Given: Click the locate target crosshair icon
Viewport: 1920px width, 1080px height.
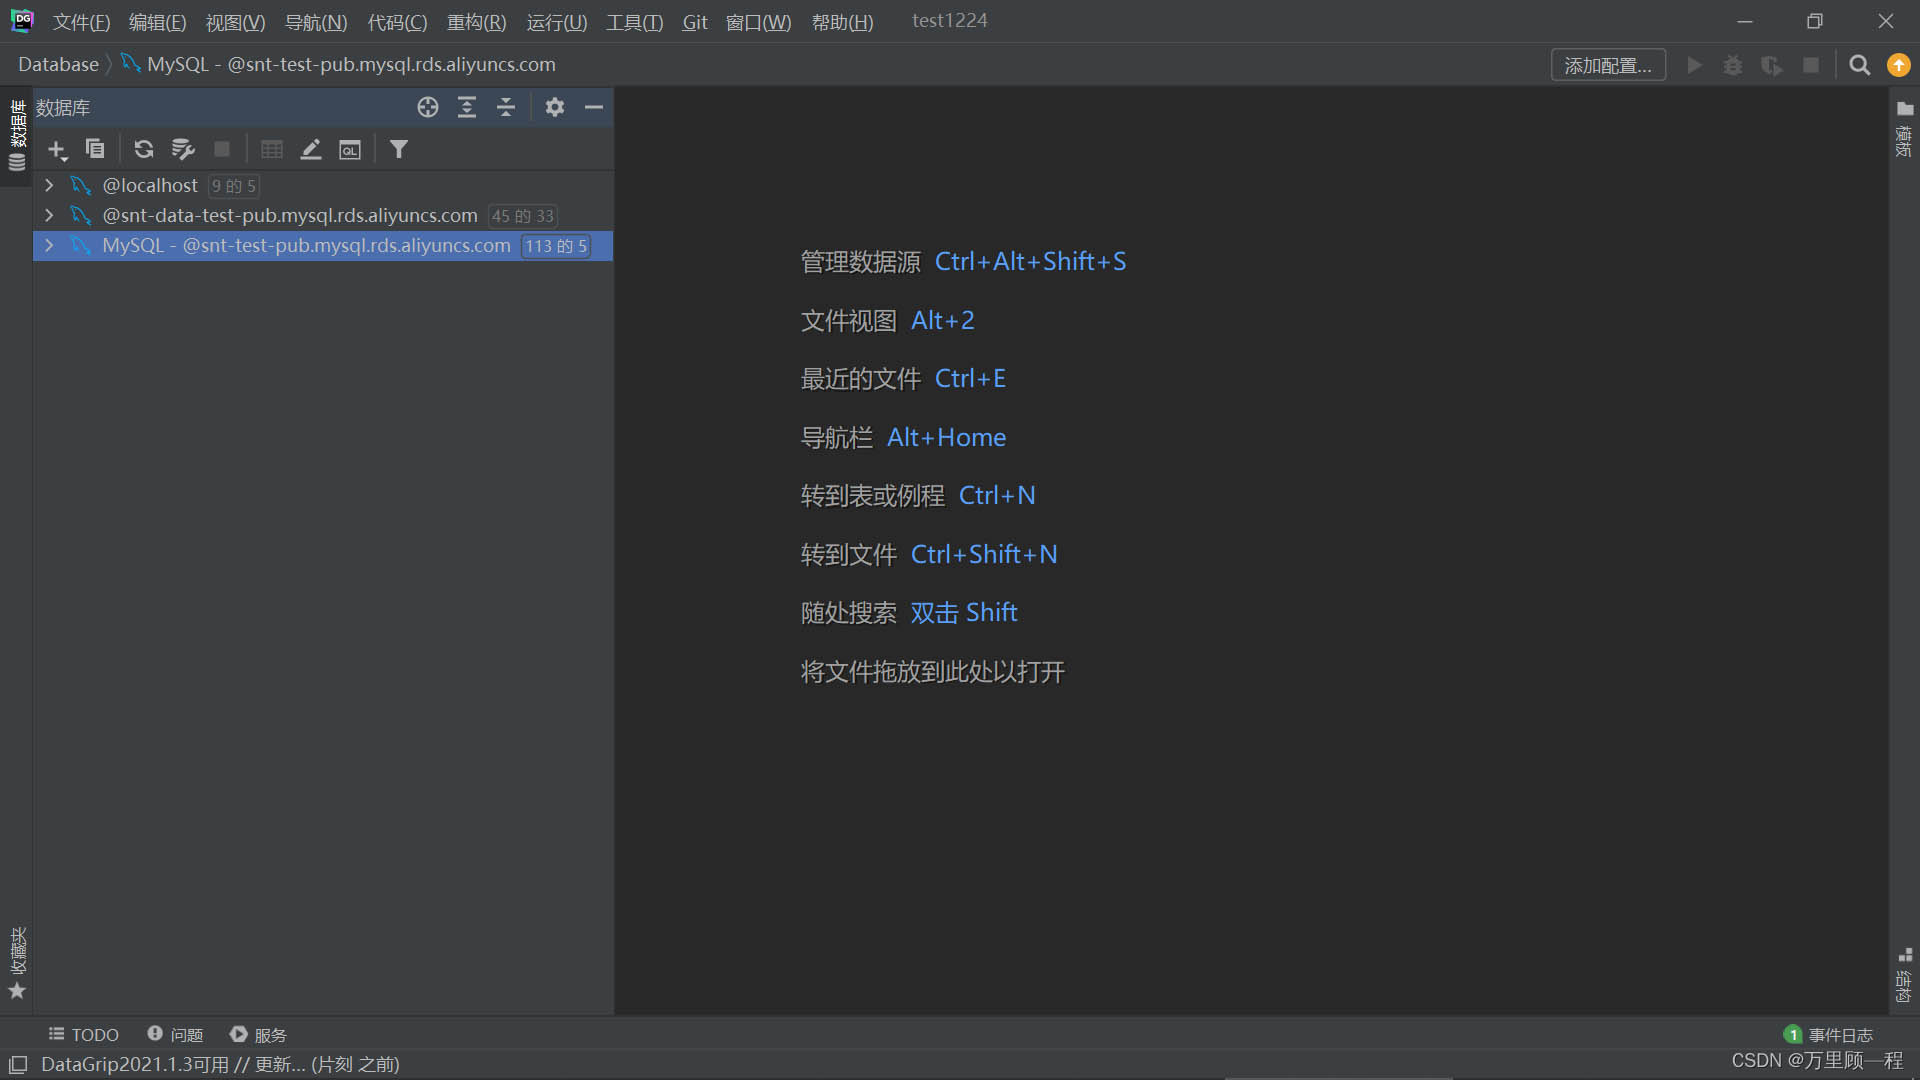Looking at the screenshot, I should pyautogui.click(x=428, y=107).
